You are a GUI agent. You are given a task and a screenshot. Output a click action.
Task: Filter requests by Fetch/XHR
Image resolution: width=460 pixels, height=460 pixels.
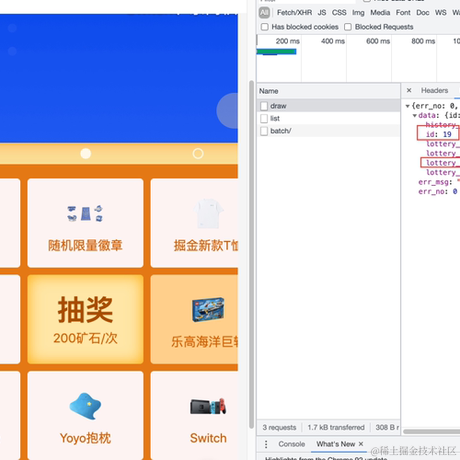tap(294, 13)
